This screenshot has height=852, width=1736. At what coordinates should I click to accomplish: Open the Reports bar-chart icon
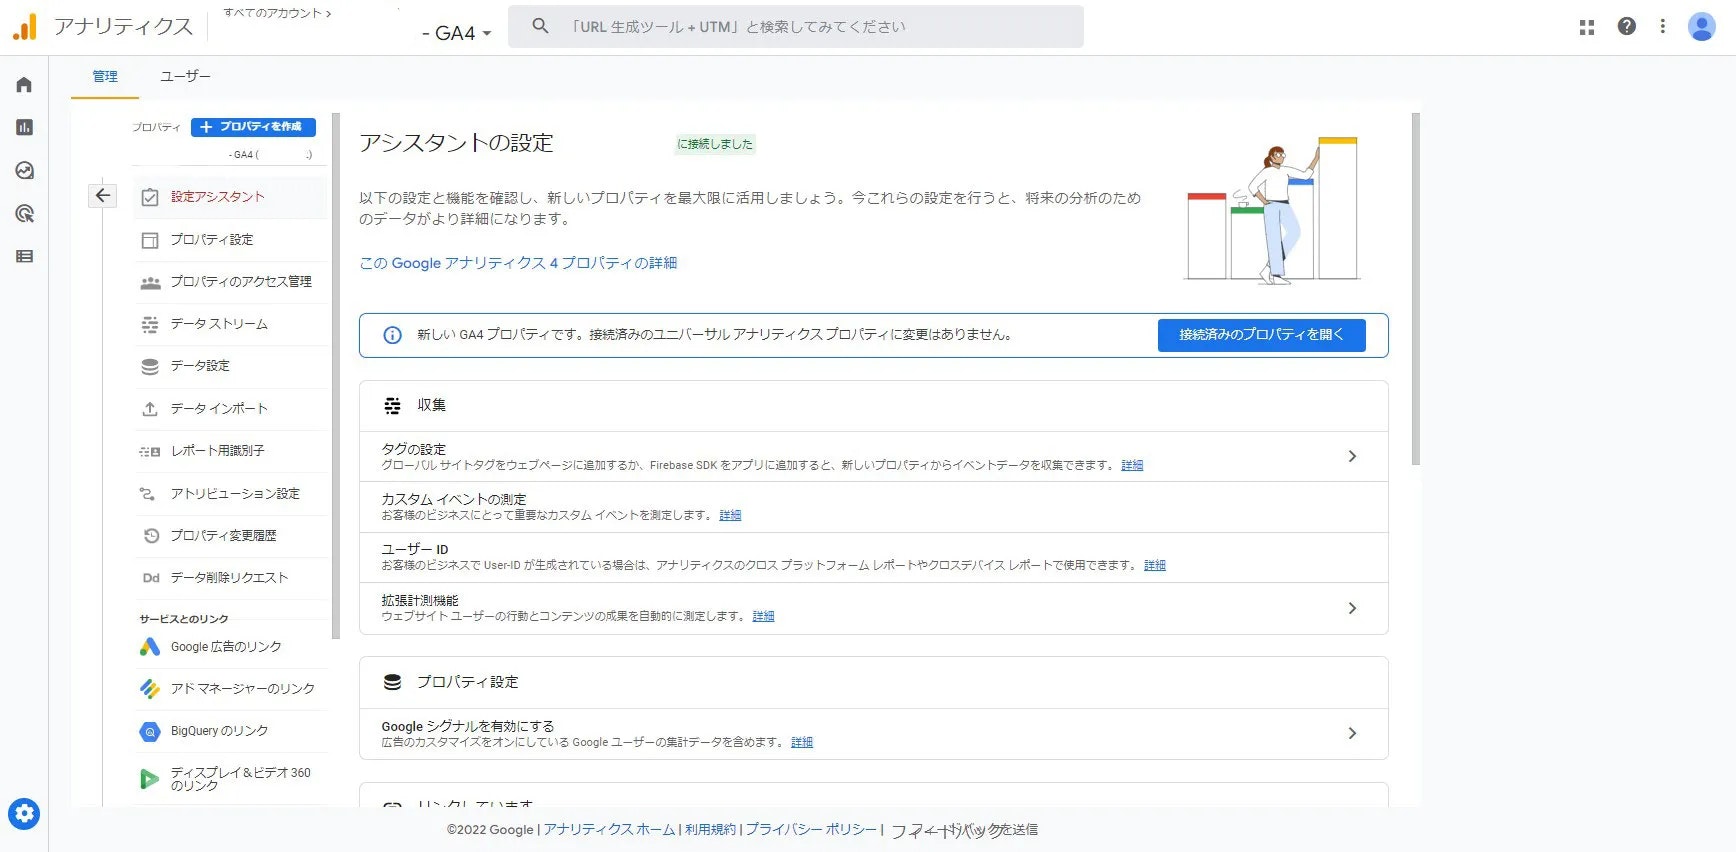pos(24,127)
